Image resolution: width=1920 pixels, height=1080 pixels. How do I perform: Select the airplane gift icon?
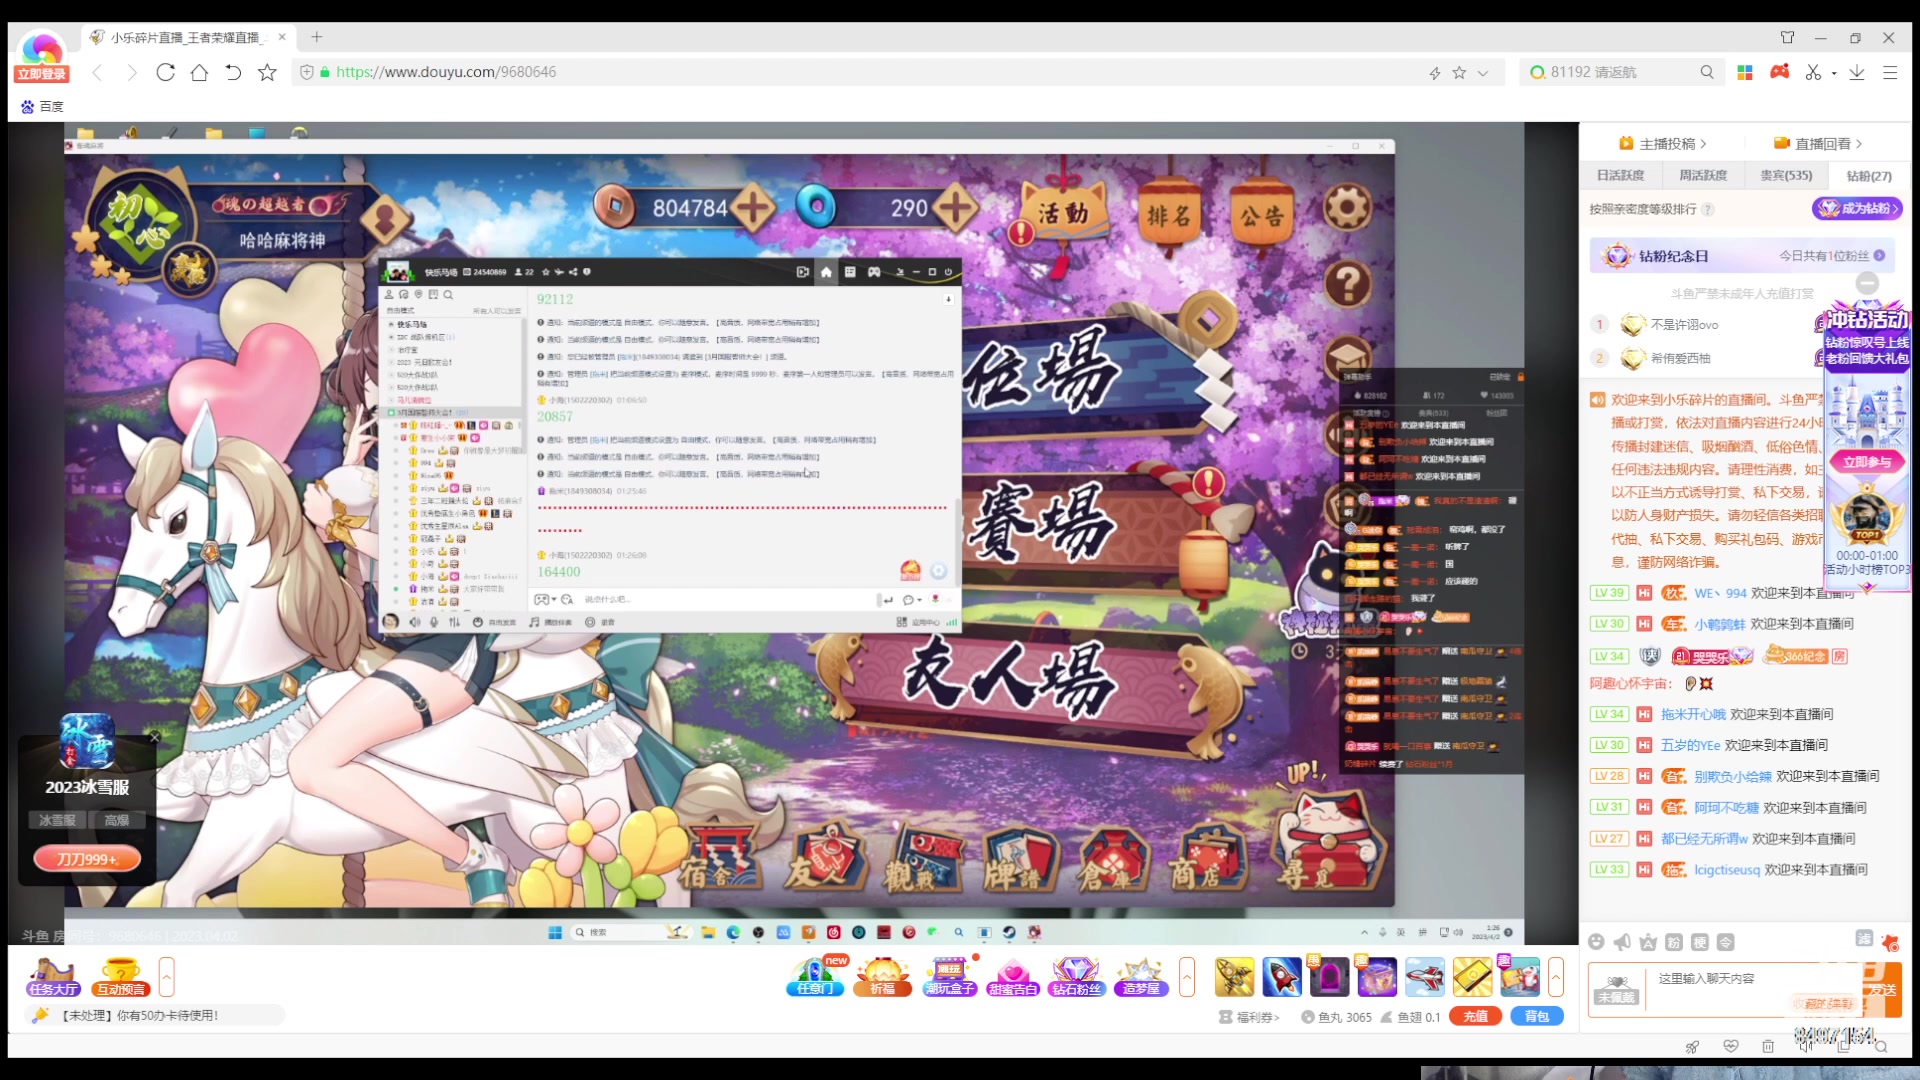coord(1424,976)
